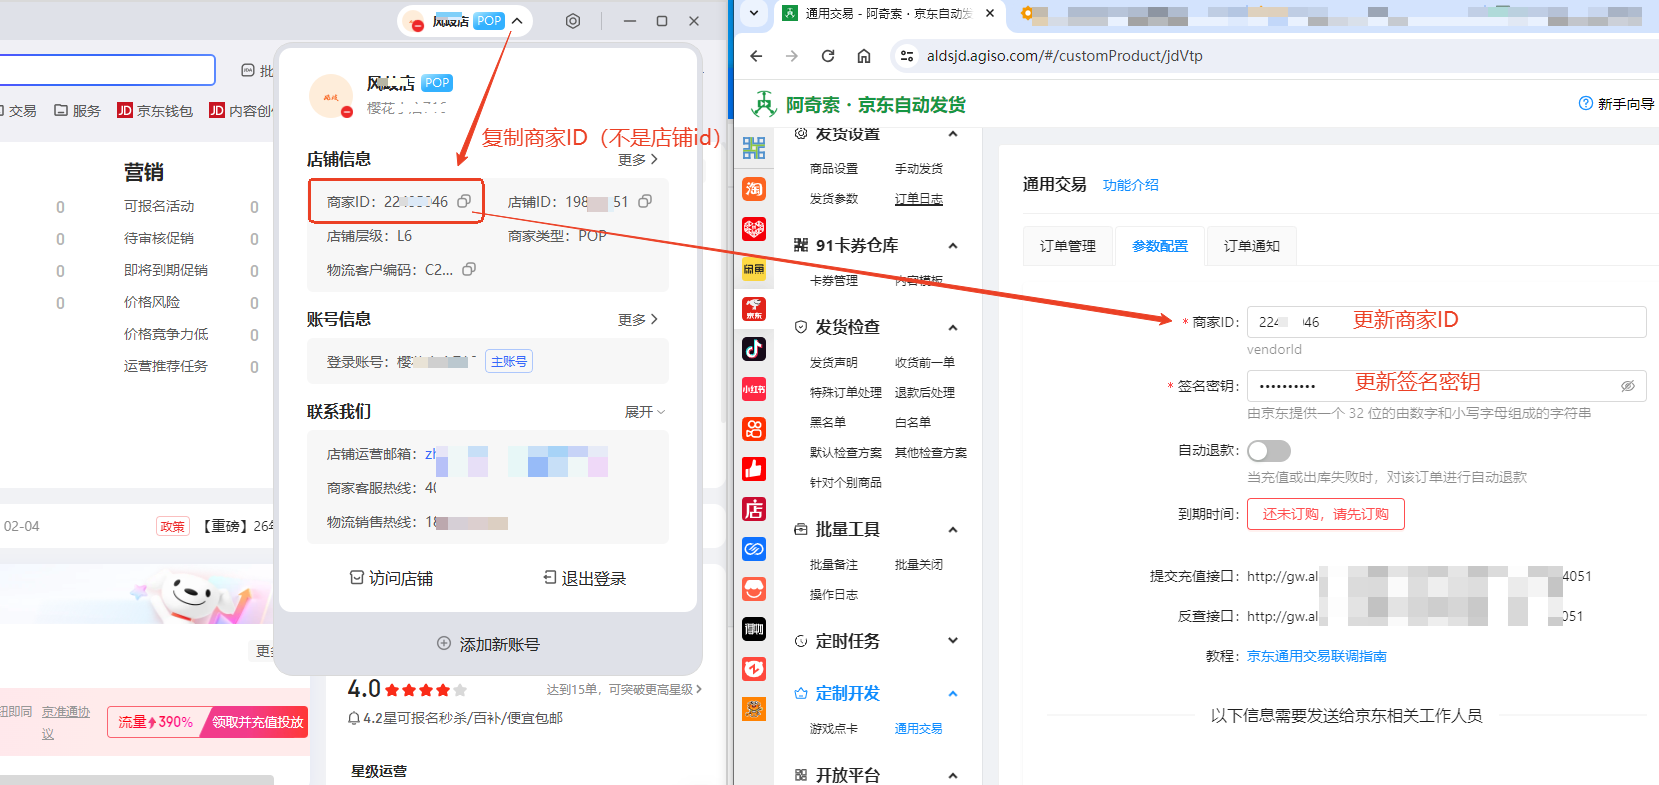Select the JD (京东) dog sidebar icon

(754, 309)
